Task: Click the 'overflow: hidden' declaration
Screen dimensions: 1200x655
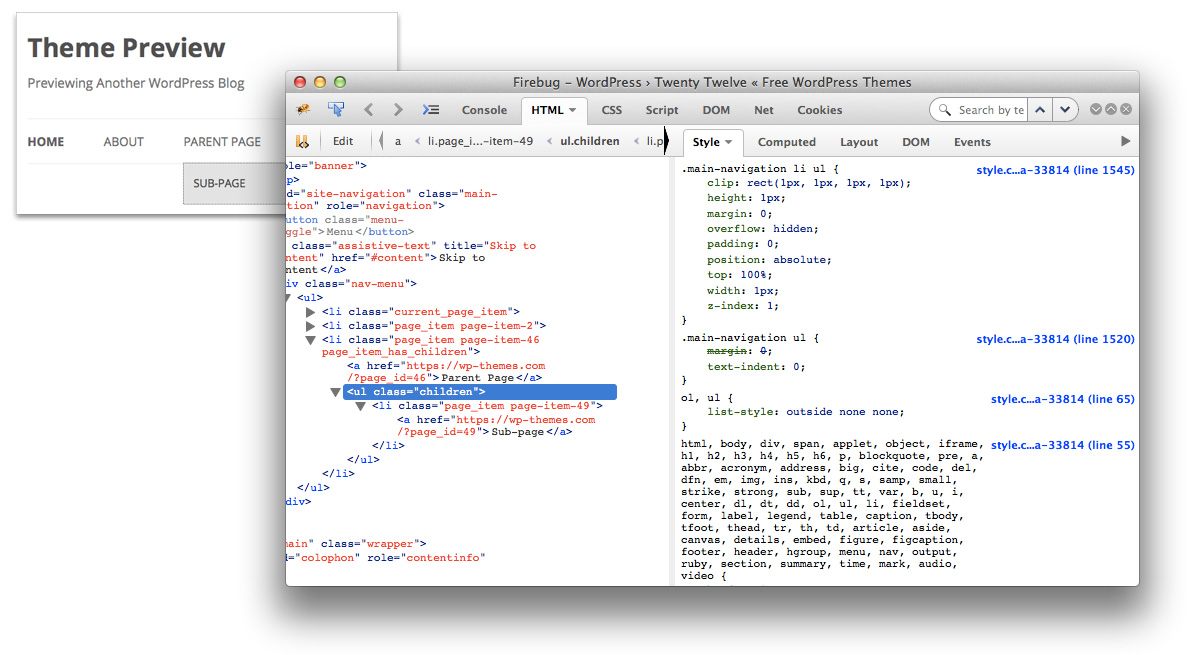Action: click(x=763, y=229)
